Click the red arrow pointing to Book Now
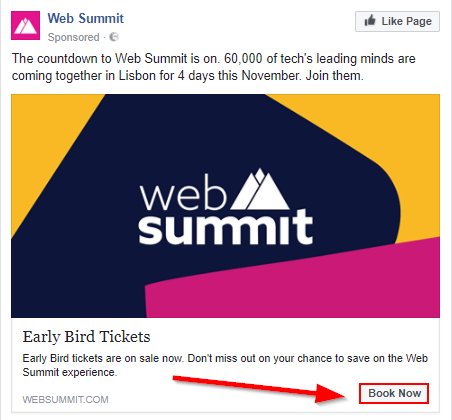Image resolution: width=452 pixels, height=420 pixels. 261,388
